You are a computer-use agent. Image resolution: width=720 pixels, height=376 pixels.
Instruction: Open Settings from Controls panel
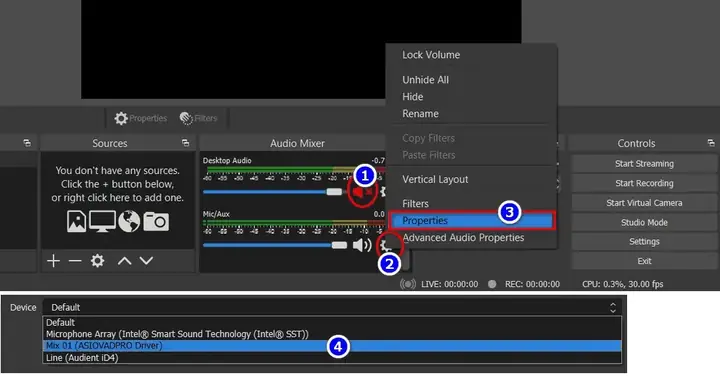[x=644, y=241]
